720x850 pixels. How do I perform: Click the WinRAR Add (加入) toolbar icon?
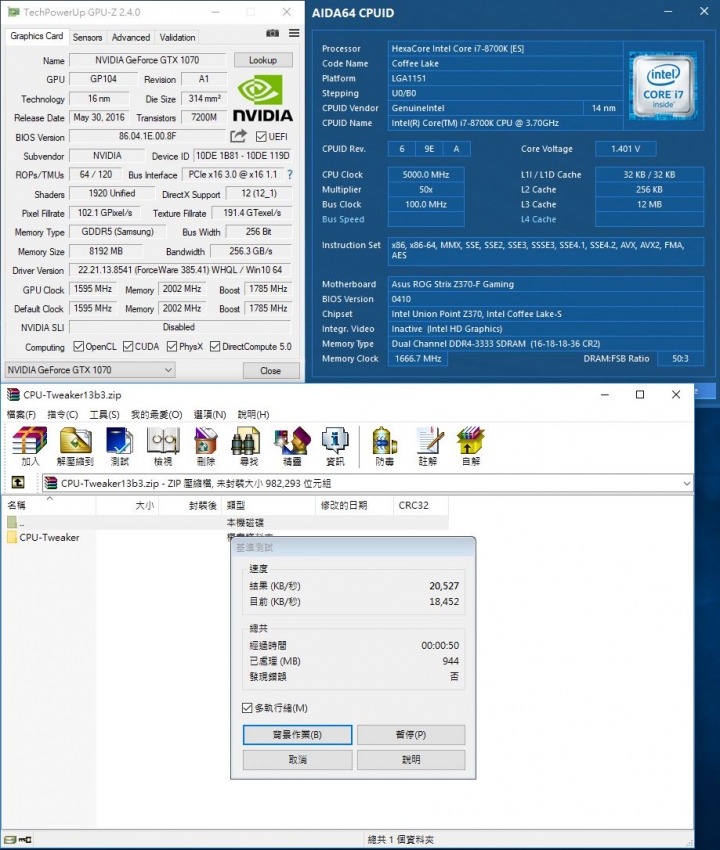click(30, 446)
